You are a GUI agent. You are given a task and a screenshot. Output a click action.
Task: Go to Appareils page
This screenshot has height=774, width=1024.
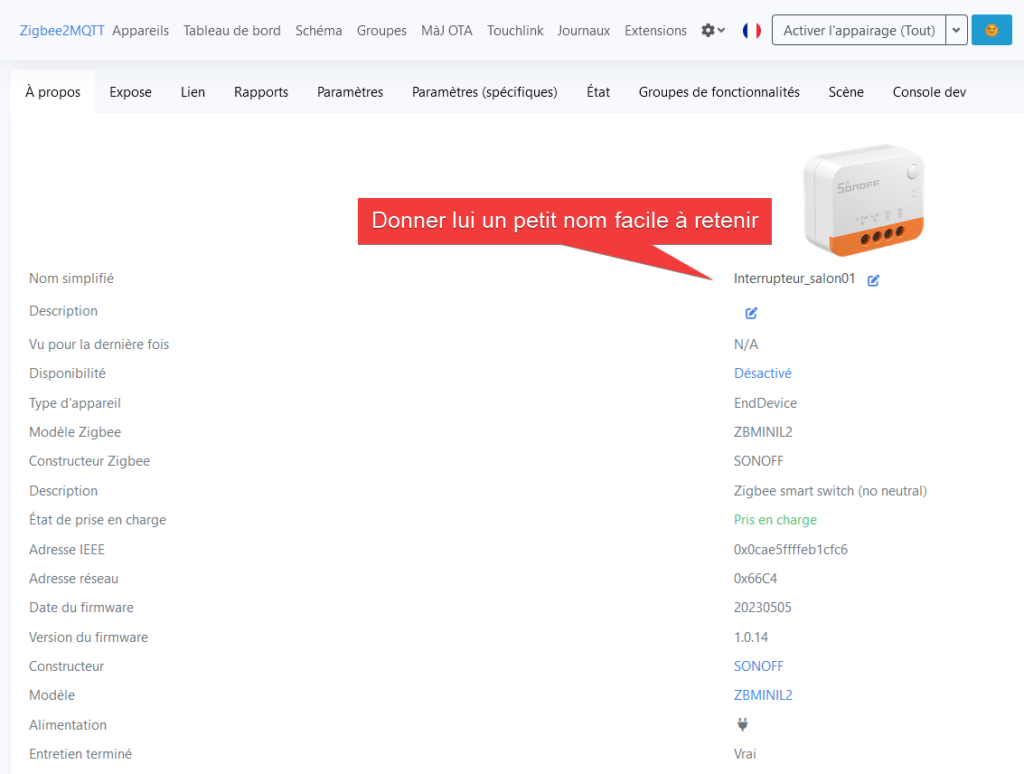(140, 30)
